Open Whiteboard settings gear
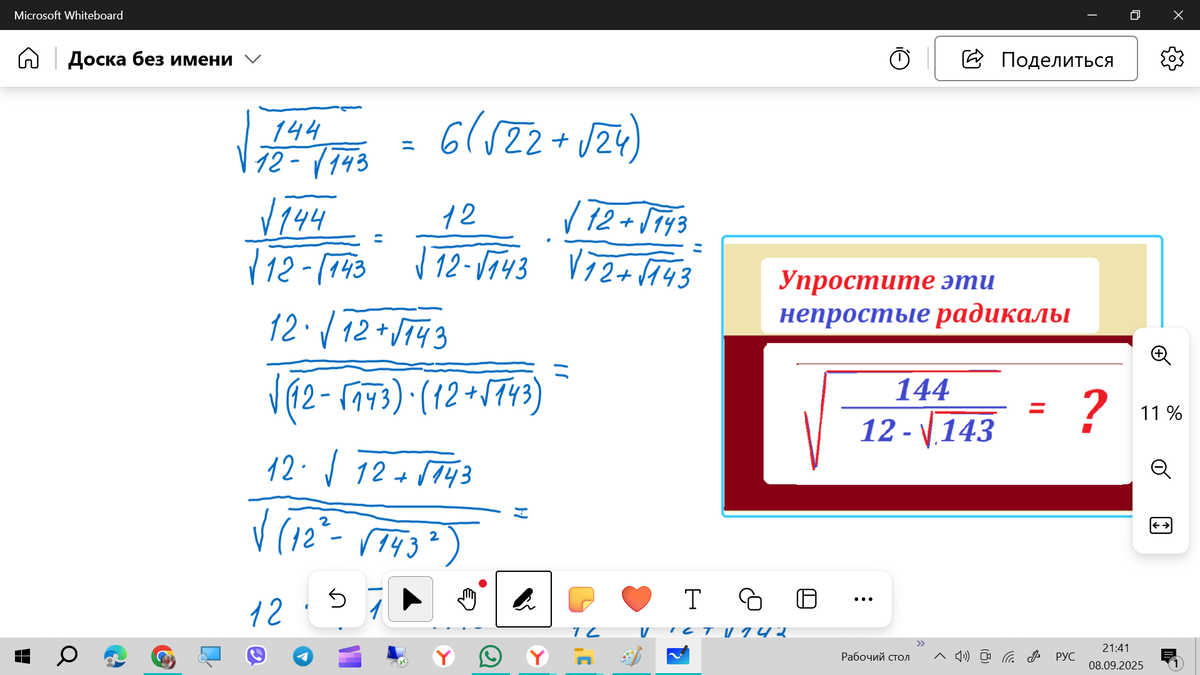This screenshot has width=1200, height=675. (x=1171, y=58)
